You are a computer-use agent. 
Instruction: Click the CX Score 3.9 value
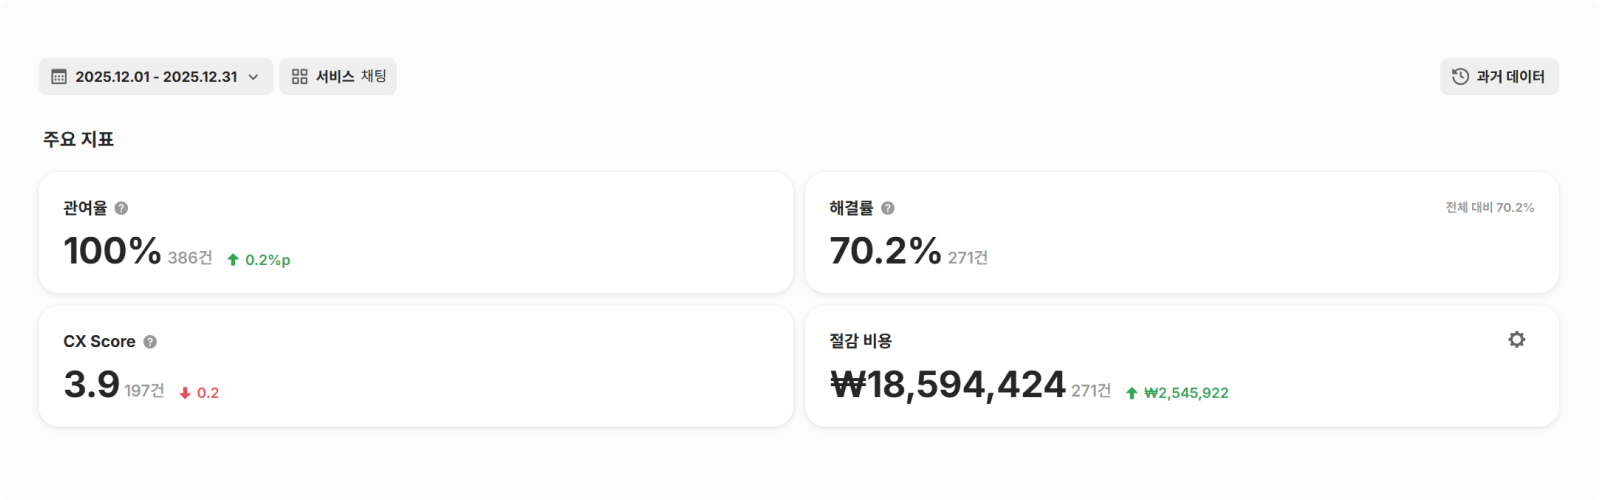(91, 385)
